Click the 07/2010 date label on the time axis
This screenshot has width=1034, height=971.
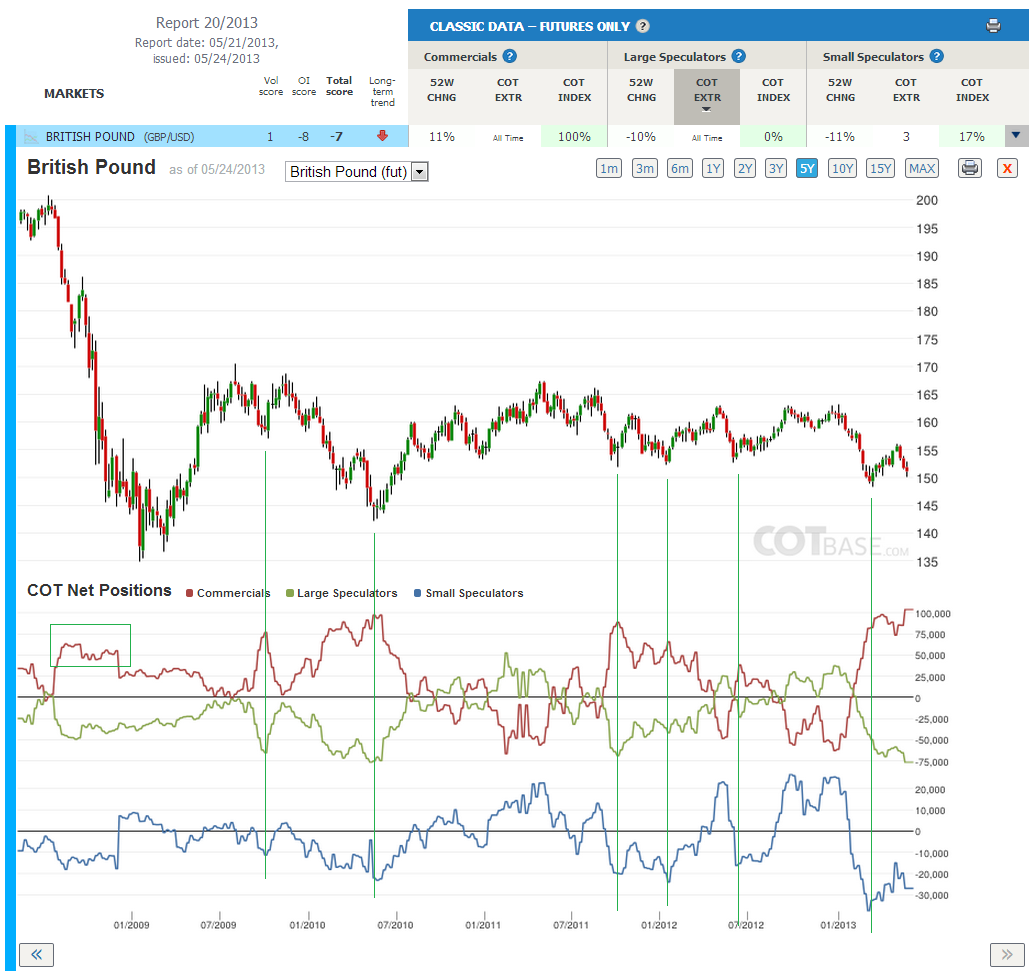click(x=395, y=925)
